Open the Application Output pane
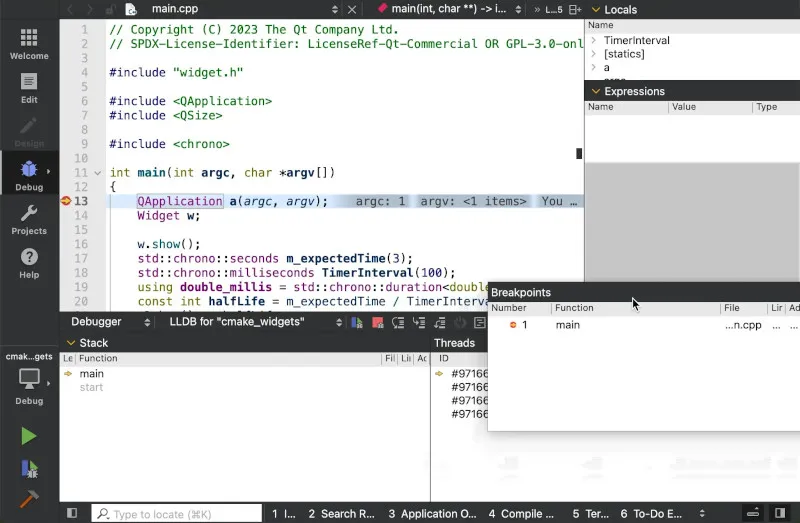This screenshot has height=523, width=800. (432, 514)
